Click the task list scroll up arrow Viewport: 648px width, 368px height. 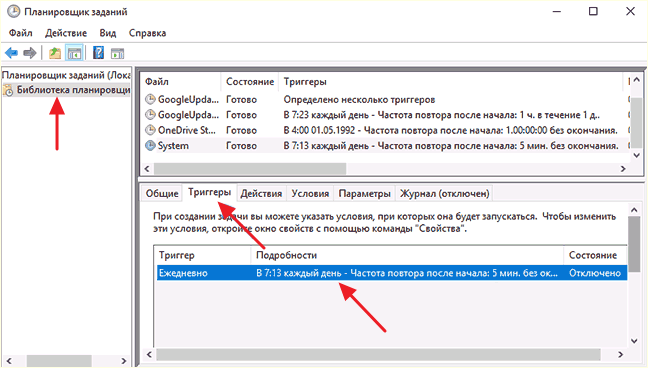click(x=637, y=80)
